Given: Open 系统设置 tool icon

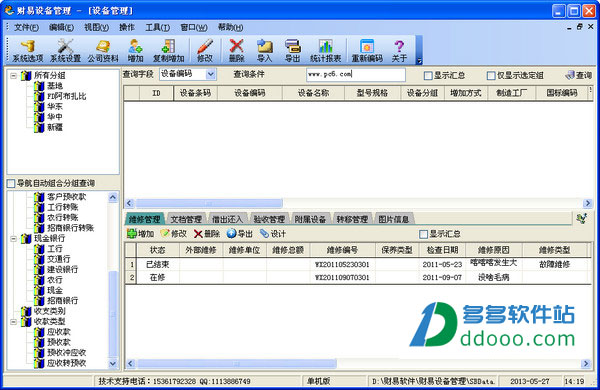Looking at the screenshot, I should [65, 51].
